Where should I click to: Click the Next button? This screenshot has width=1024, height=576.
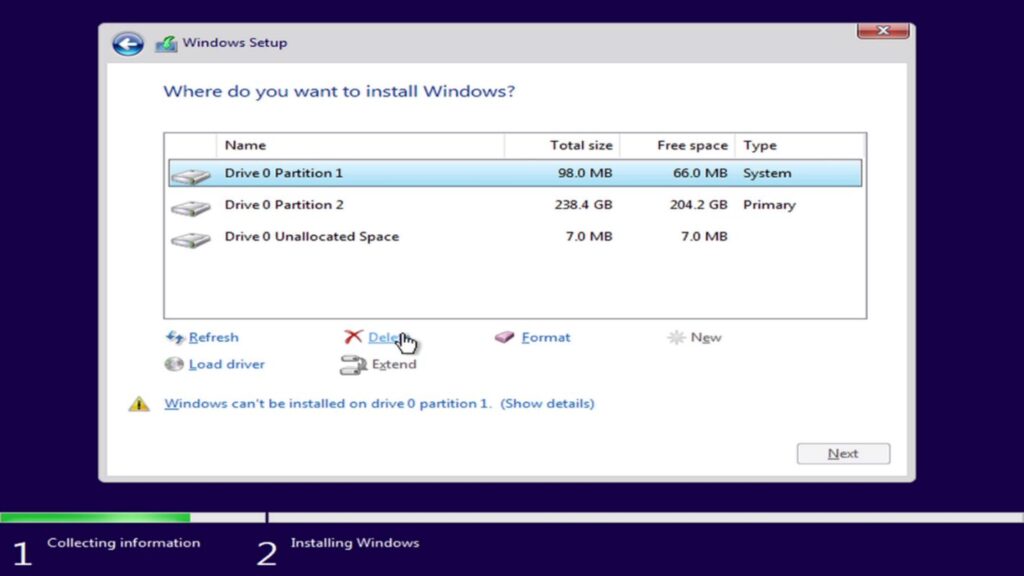point(843,453)
